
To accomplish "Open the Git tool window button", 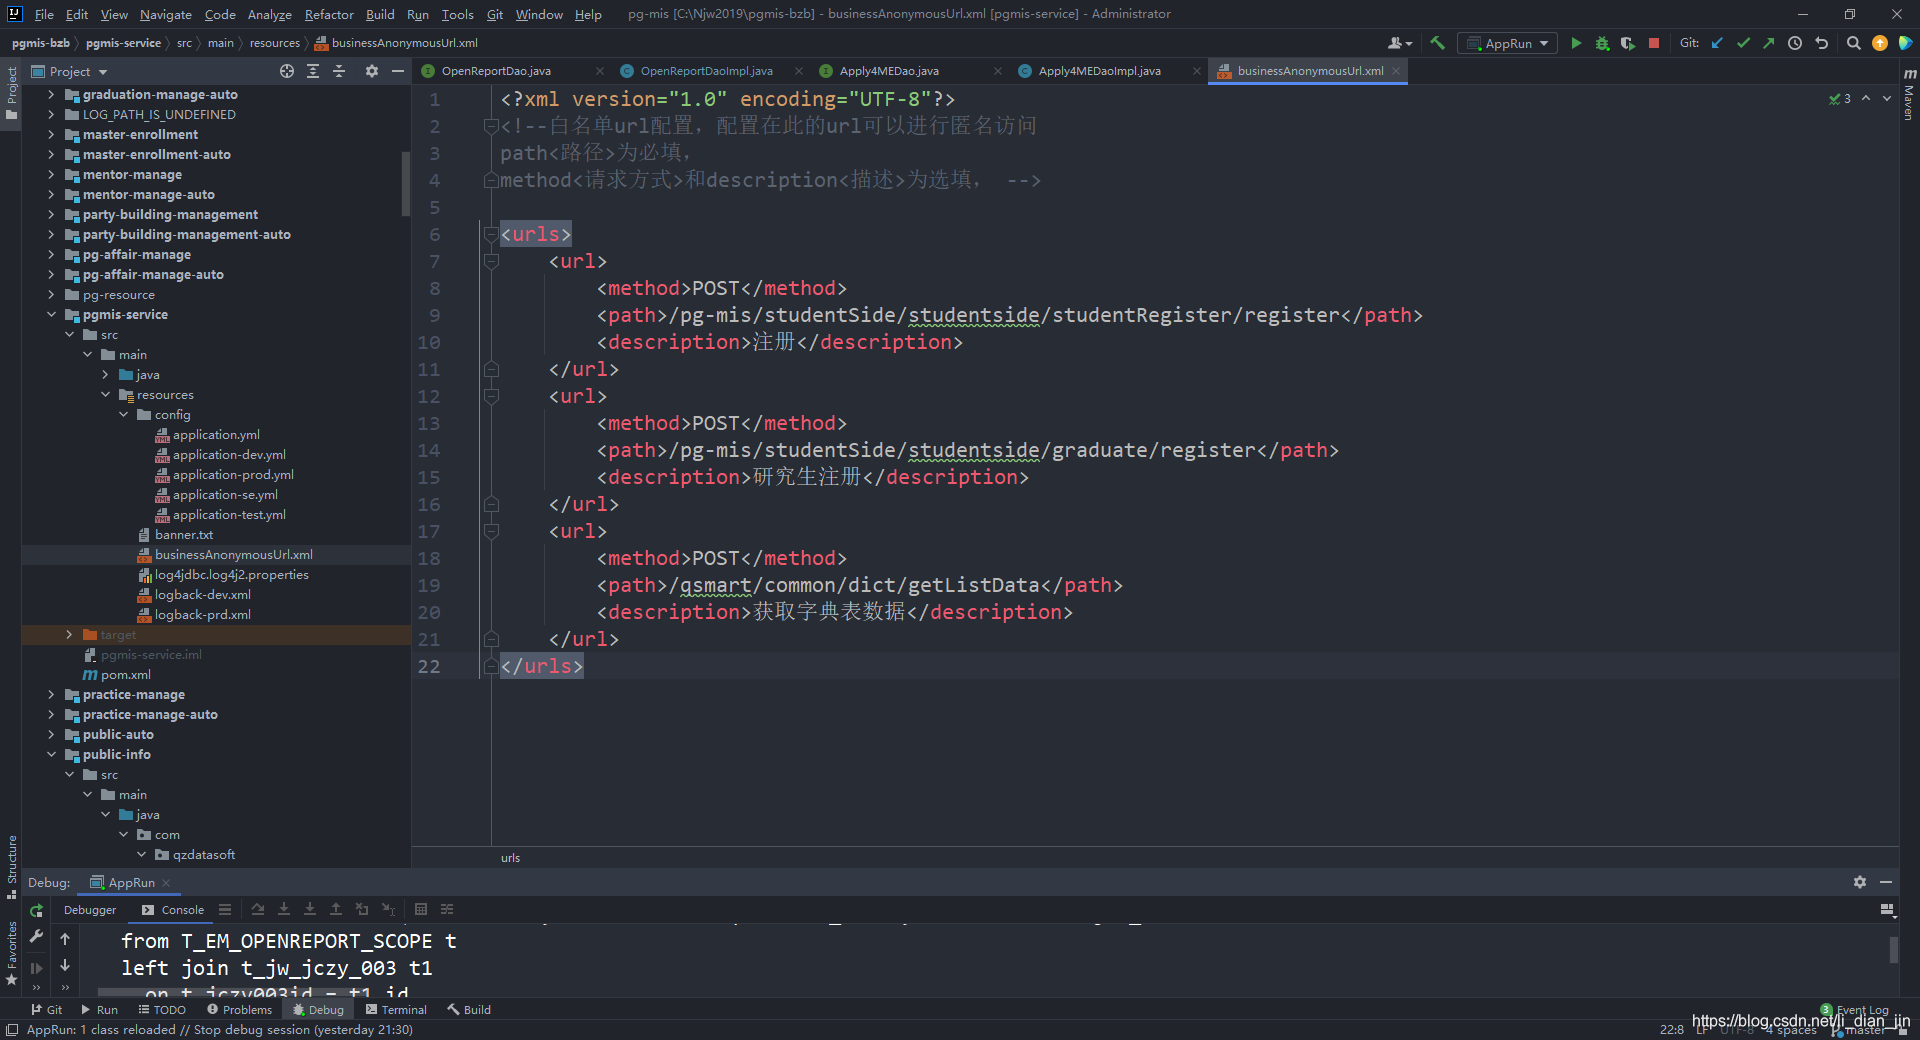I will coord(46,1010).
